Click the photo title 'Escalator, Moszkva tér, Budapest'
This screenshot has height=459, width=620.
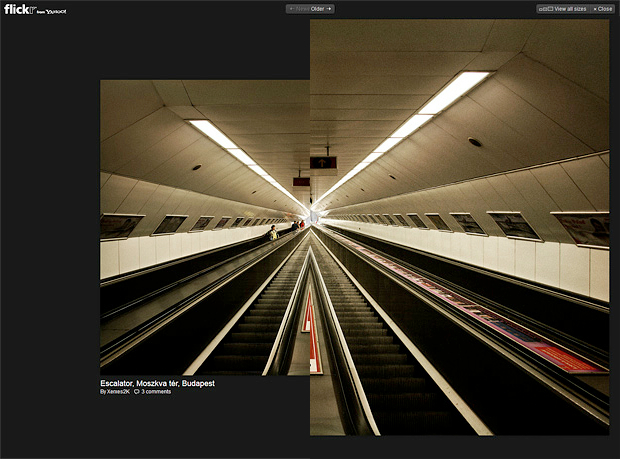pos(157,383)
